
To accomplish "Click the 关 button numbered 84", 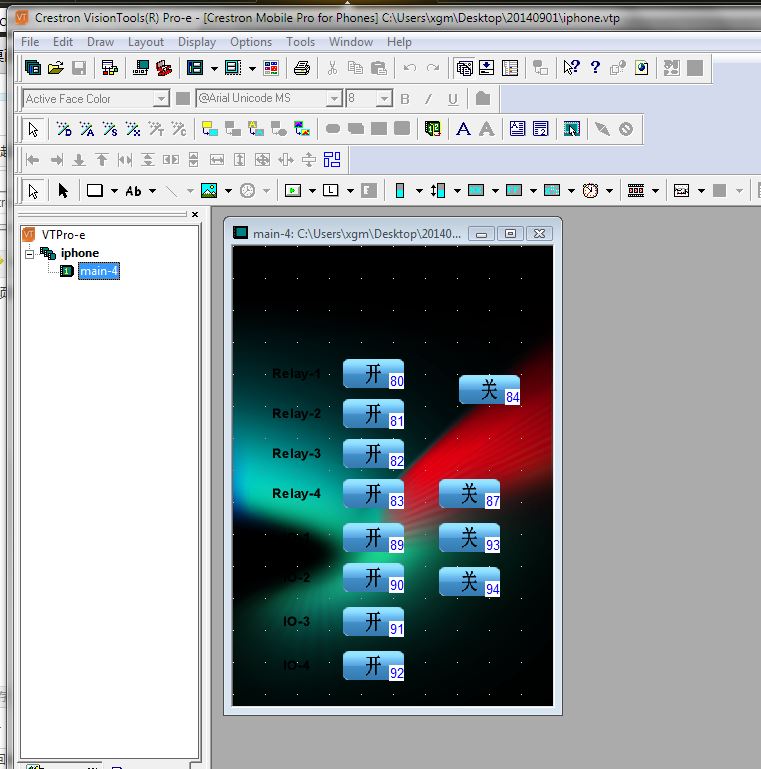I will click(x=489, y=390).
